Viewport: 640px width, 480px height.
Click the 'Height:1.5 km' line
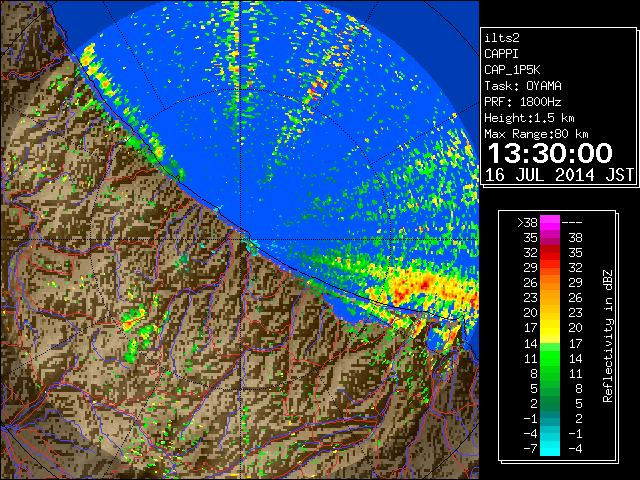529,118
